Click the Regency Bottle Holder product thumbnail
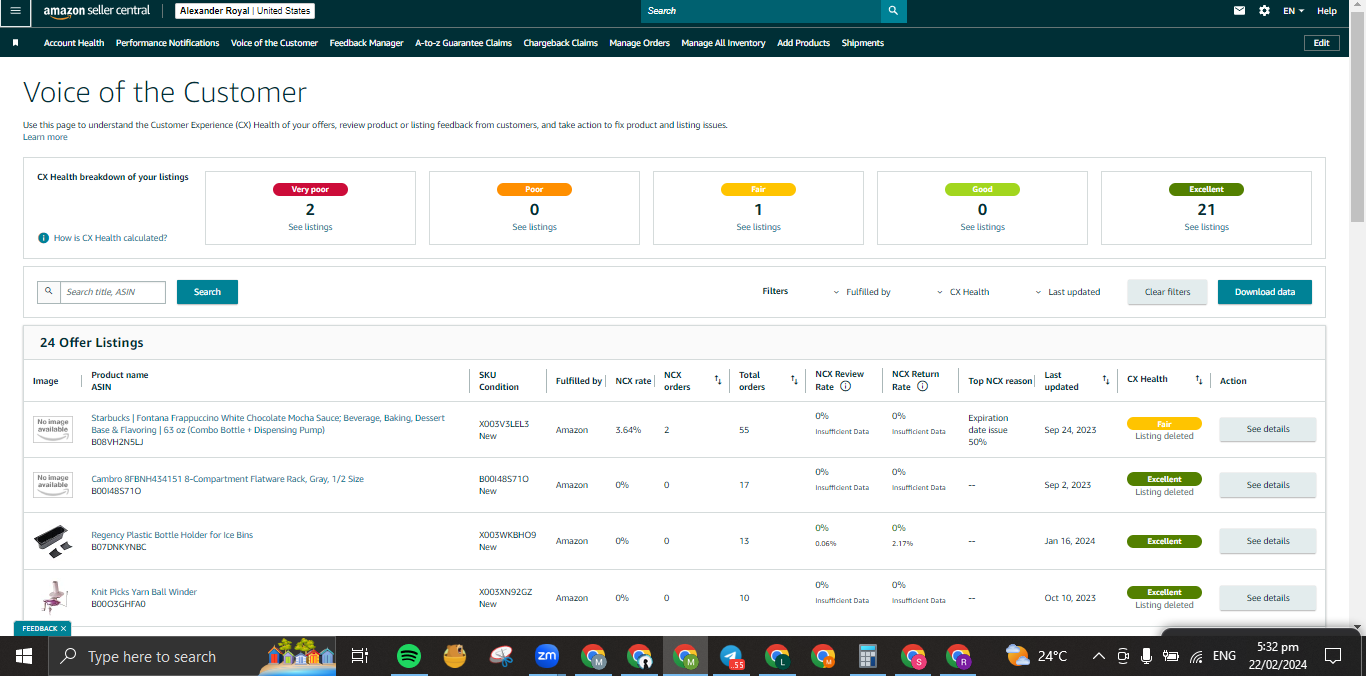The width and height of the screenshot is (1366, 676). point(53,541)
